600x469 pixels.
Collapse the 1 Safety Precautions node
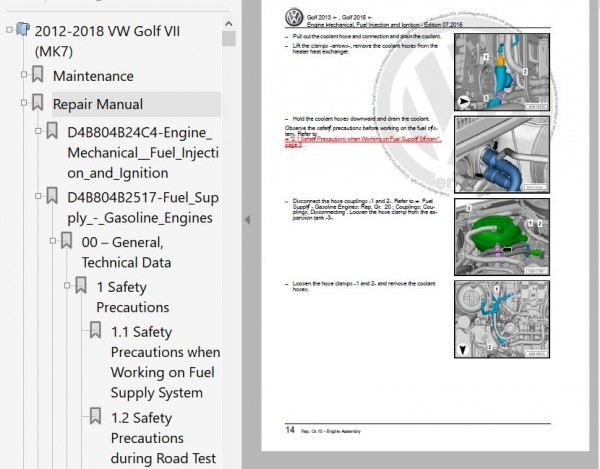pos(67,285)
